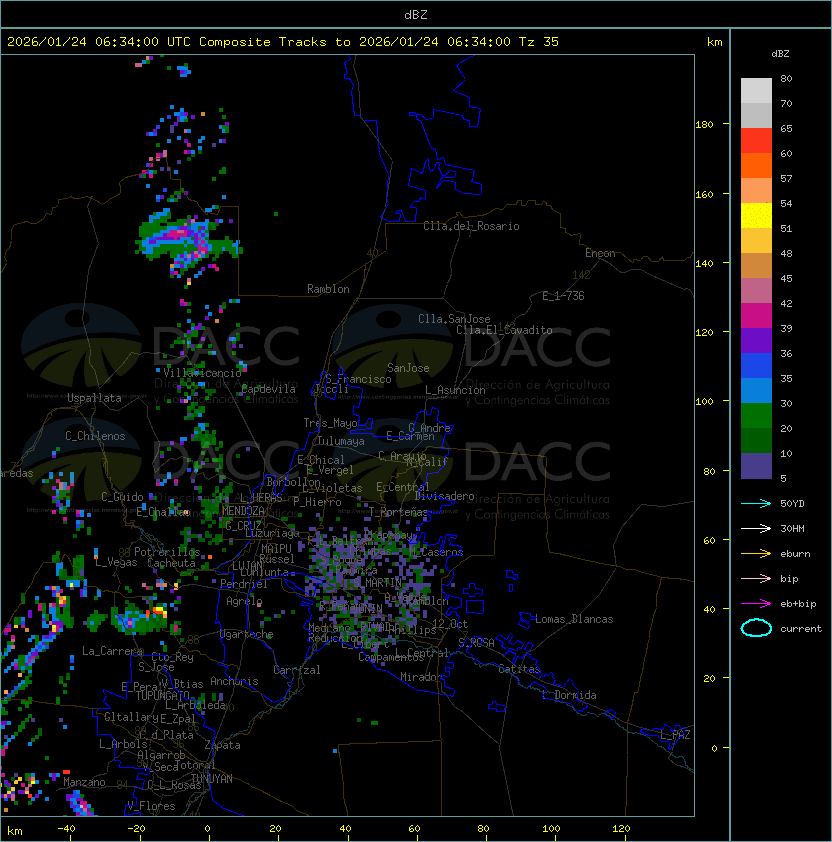832x842 pixels.
Task: Click the dBZ title at top
Action: coord(416,15)
